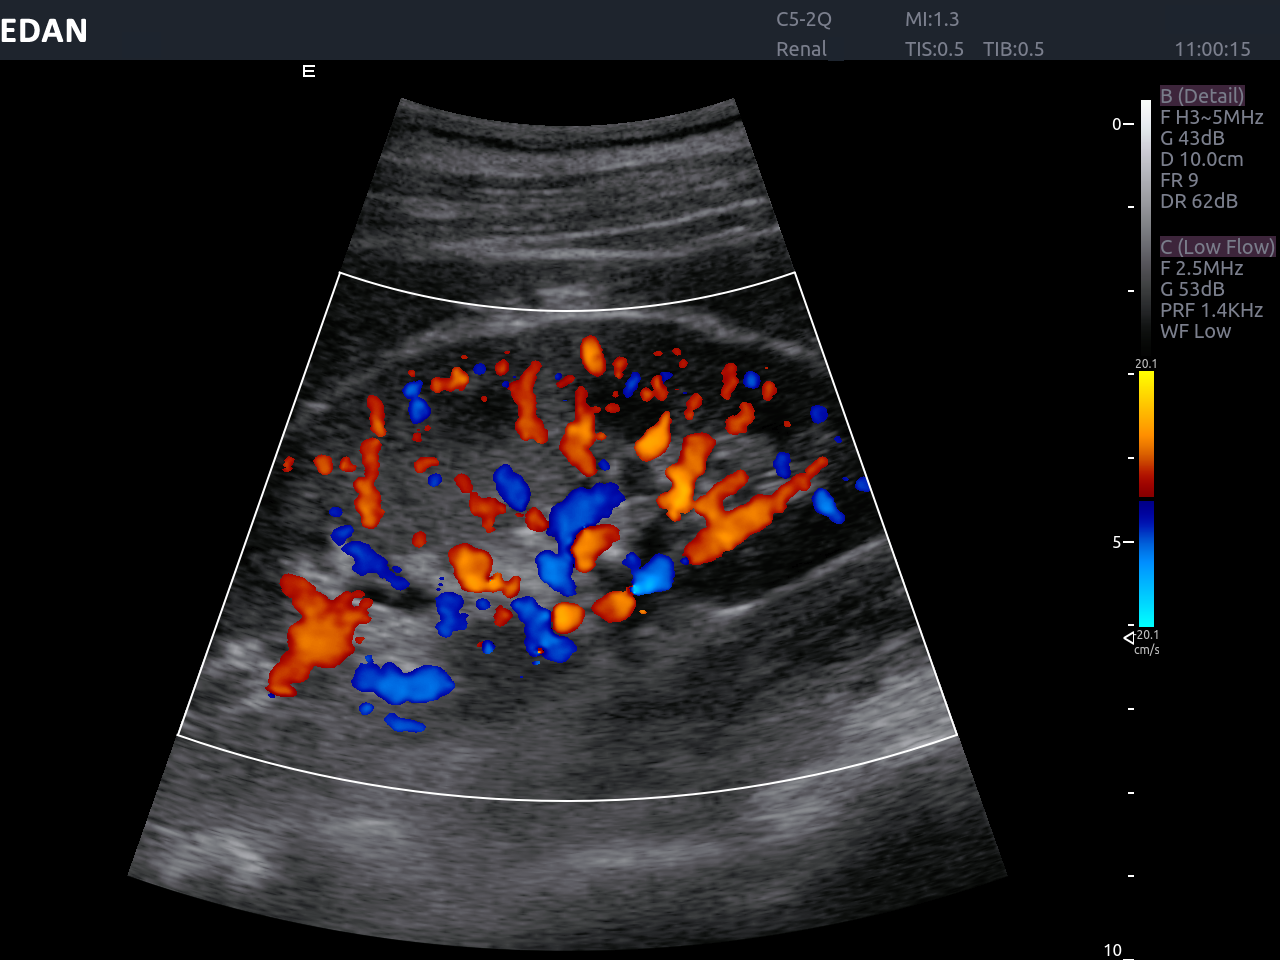
Task: Switch WF Low wall filter setting
Action: [x=1194, y=331]
